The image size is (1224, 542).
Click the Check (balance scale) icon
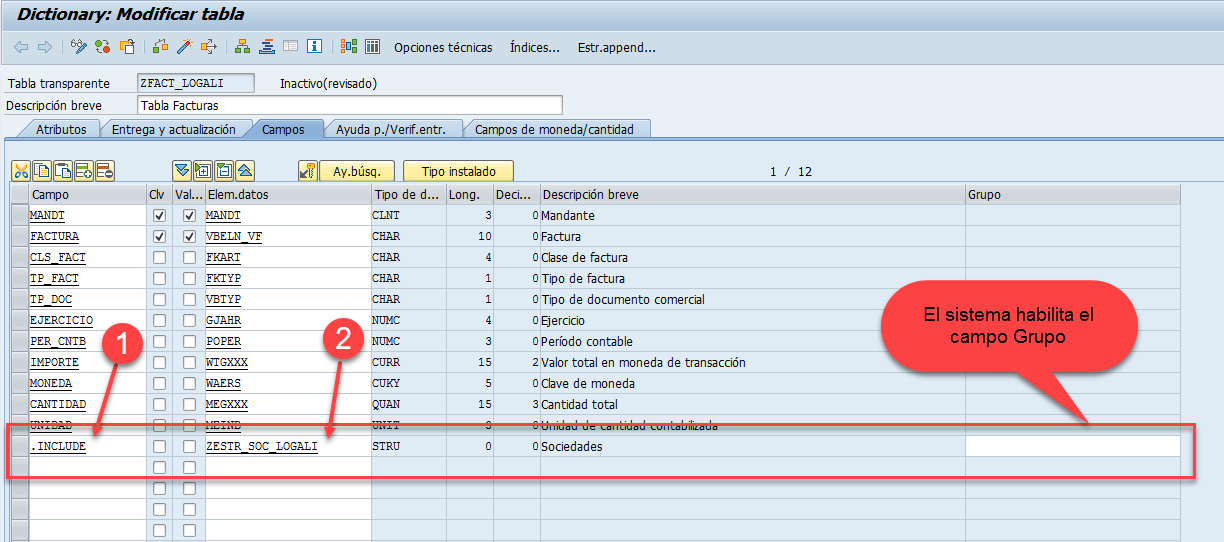coord(161,47)
